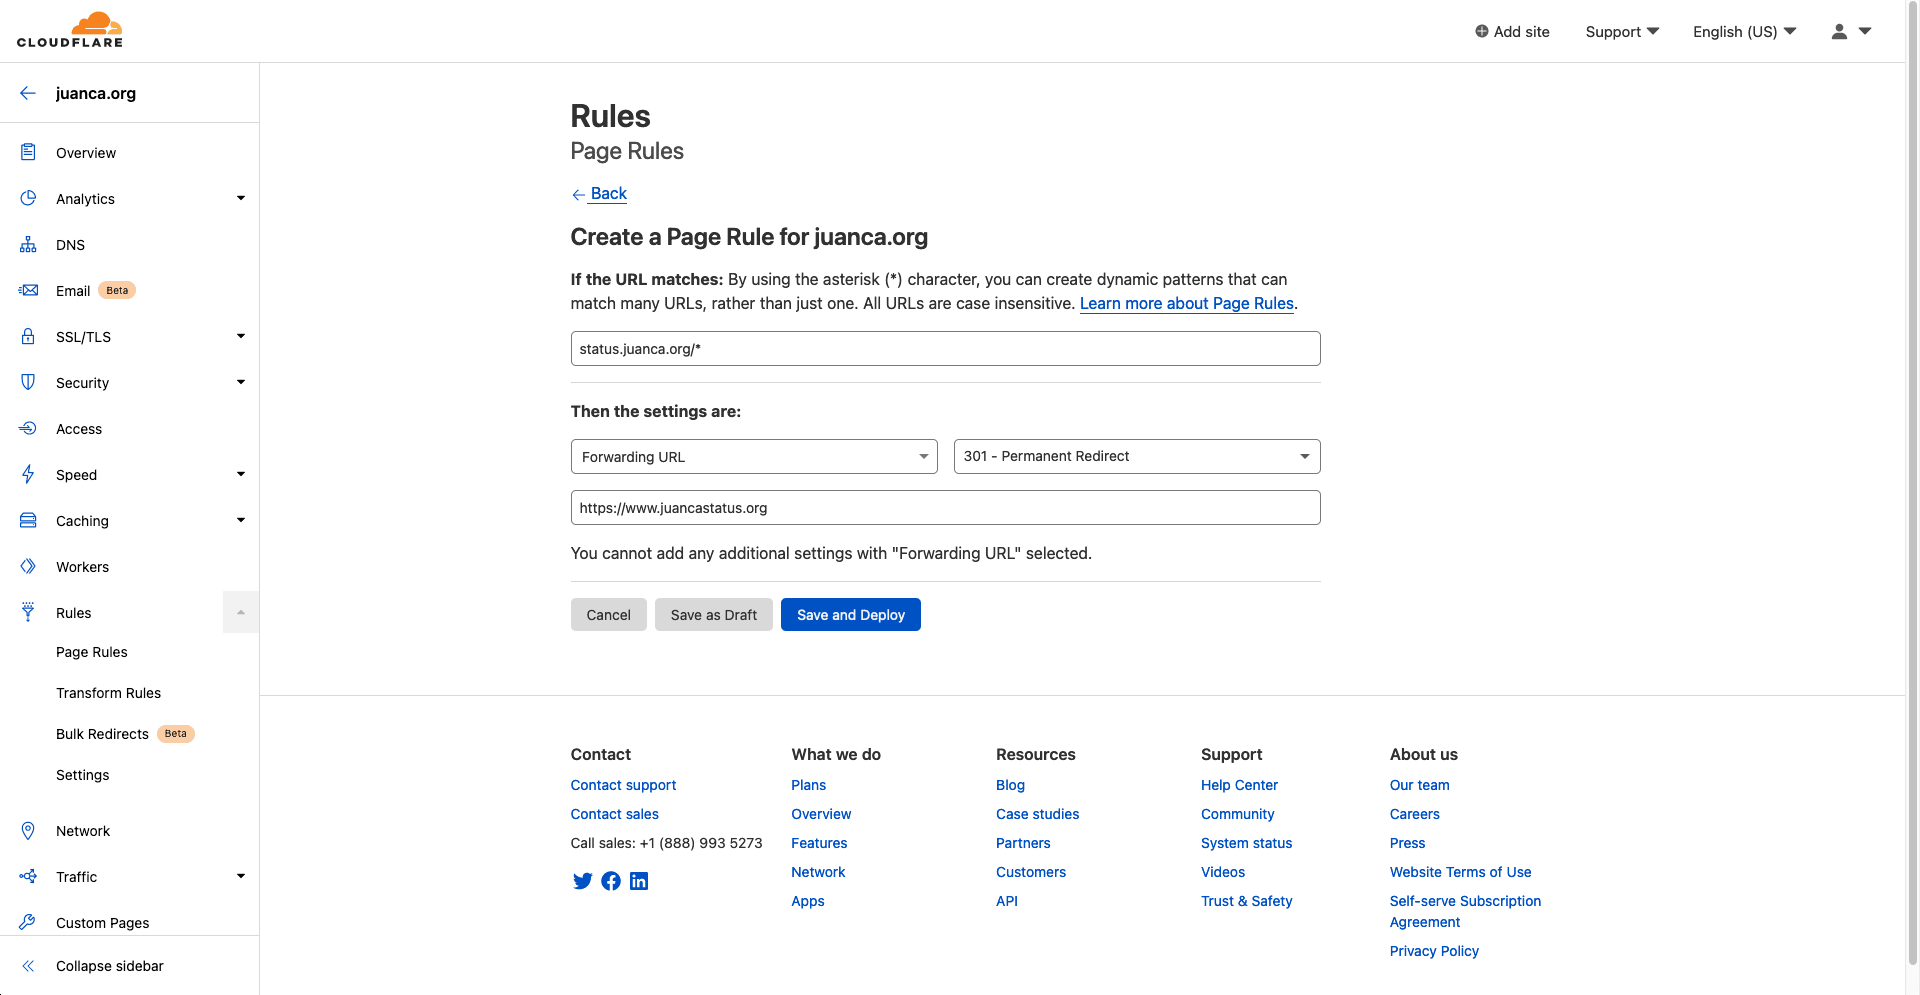Click the Cancel button
This screenshot has height=995, width=1920.
[x=609, y=614]
